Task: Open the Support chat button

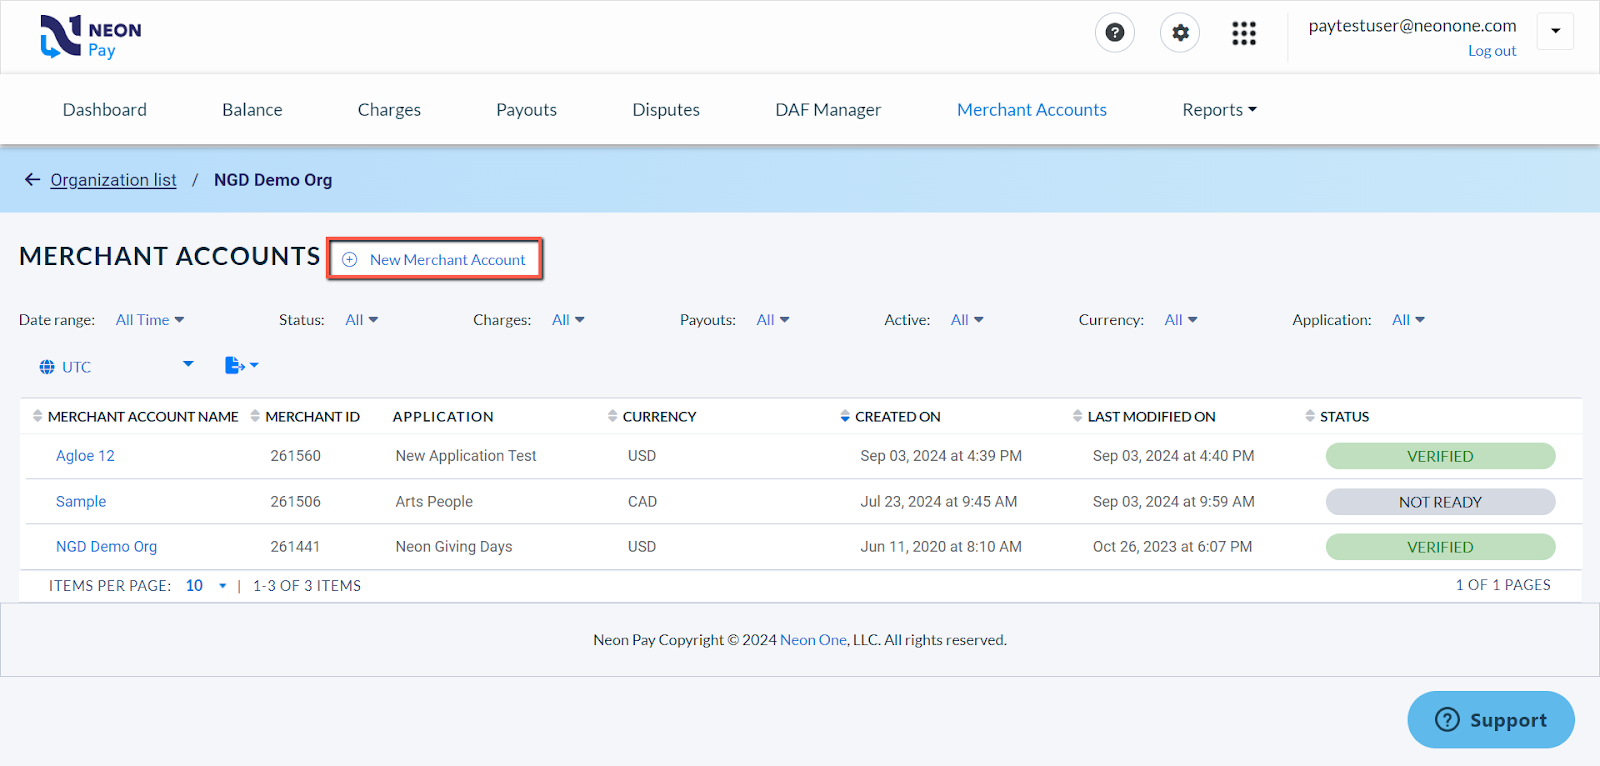Action: [1491, 720]
